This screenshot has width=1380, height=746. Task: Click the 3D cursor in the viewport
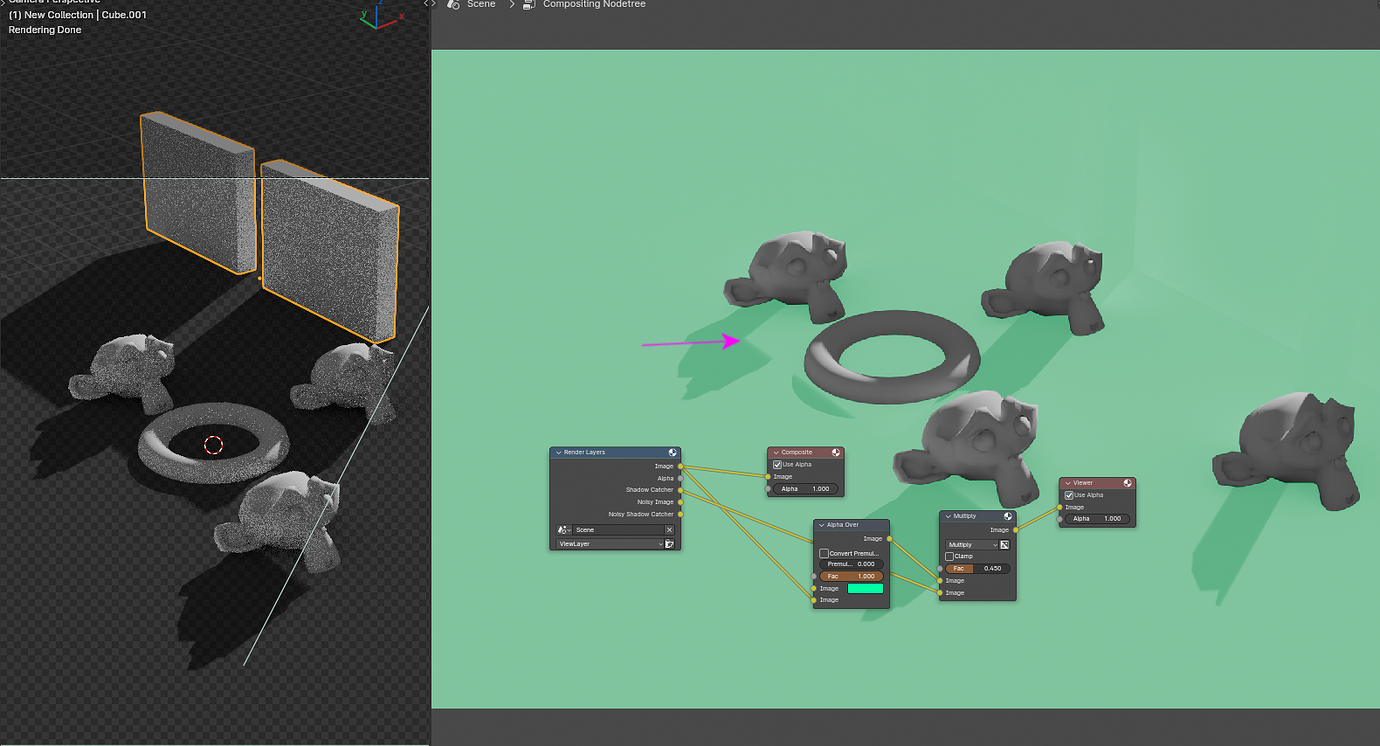click(213, 445)
